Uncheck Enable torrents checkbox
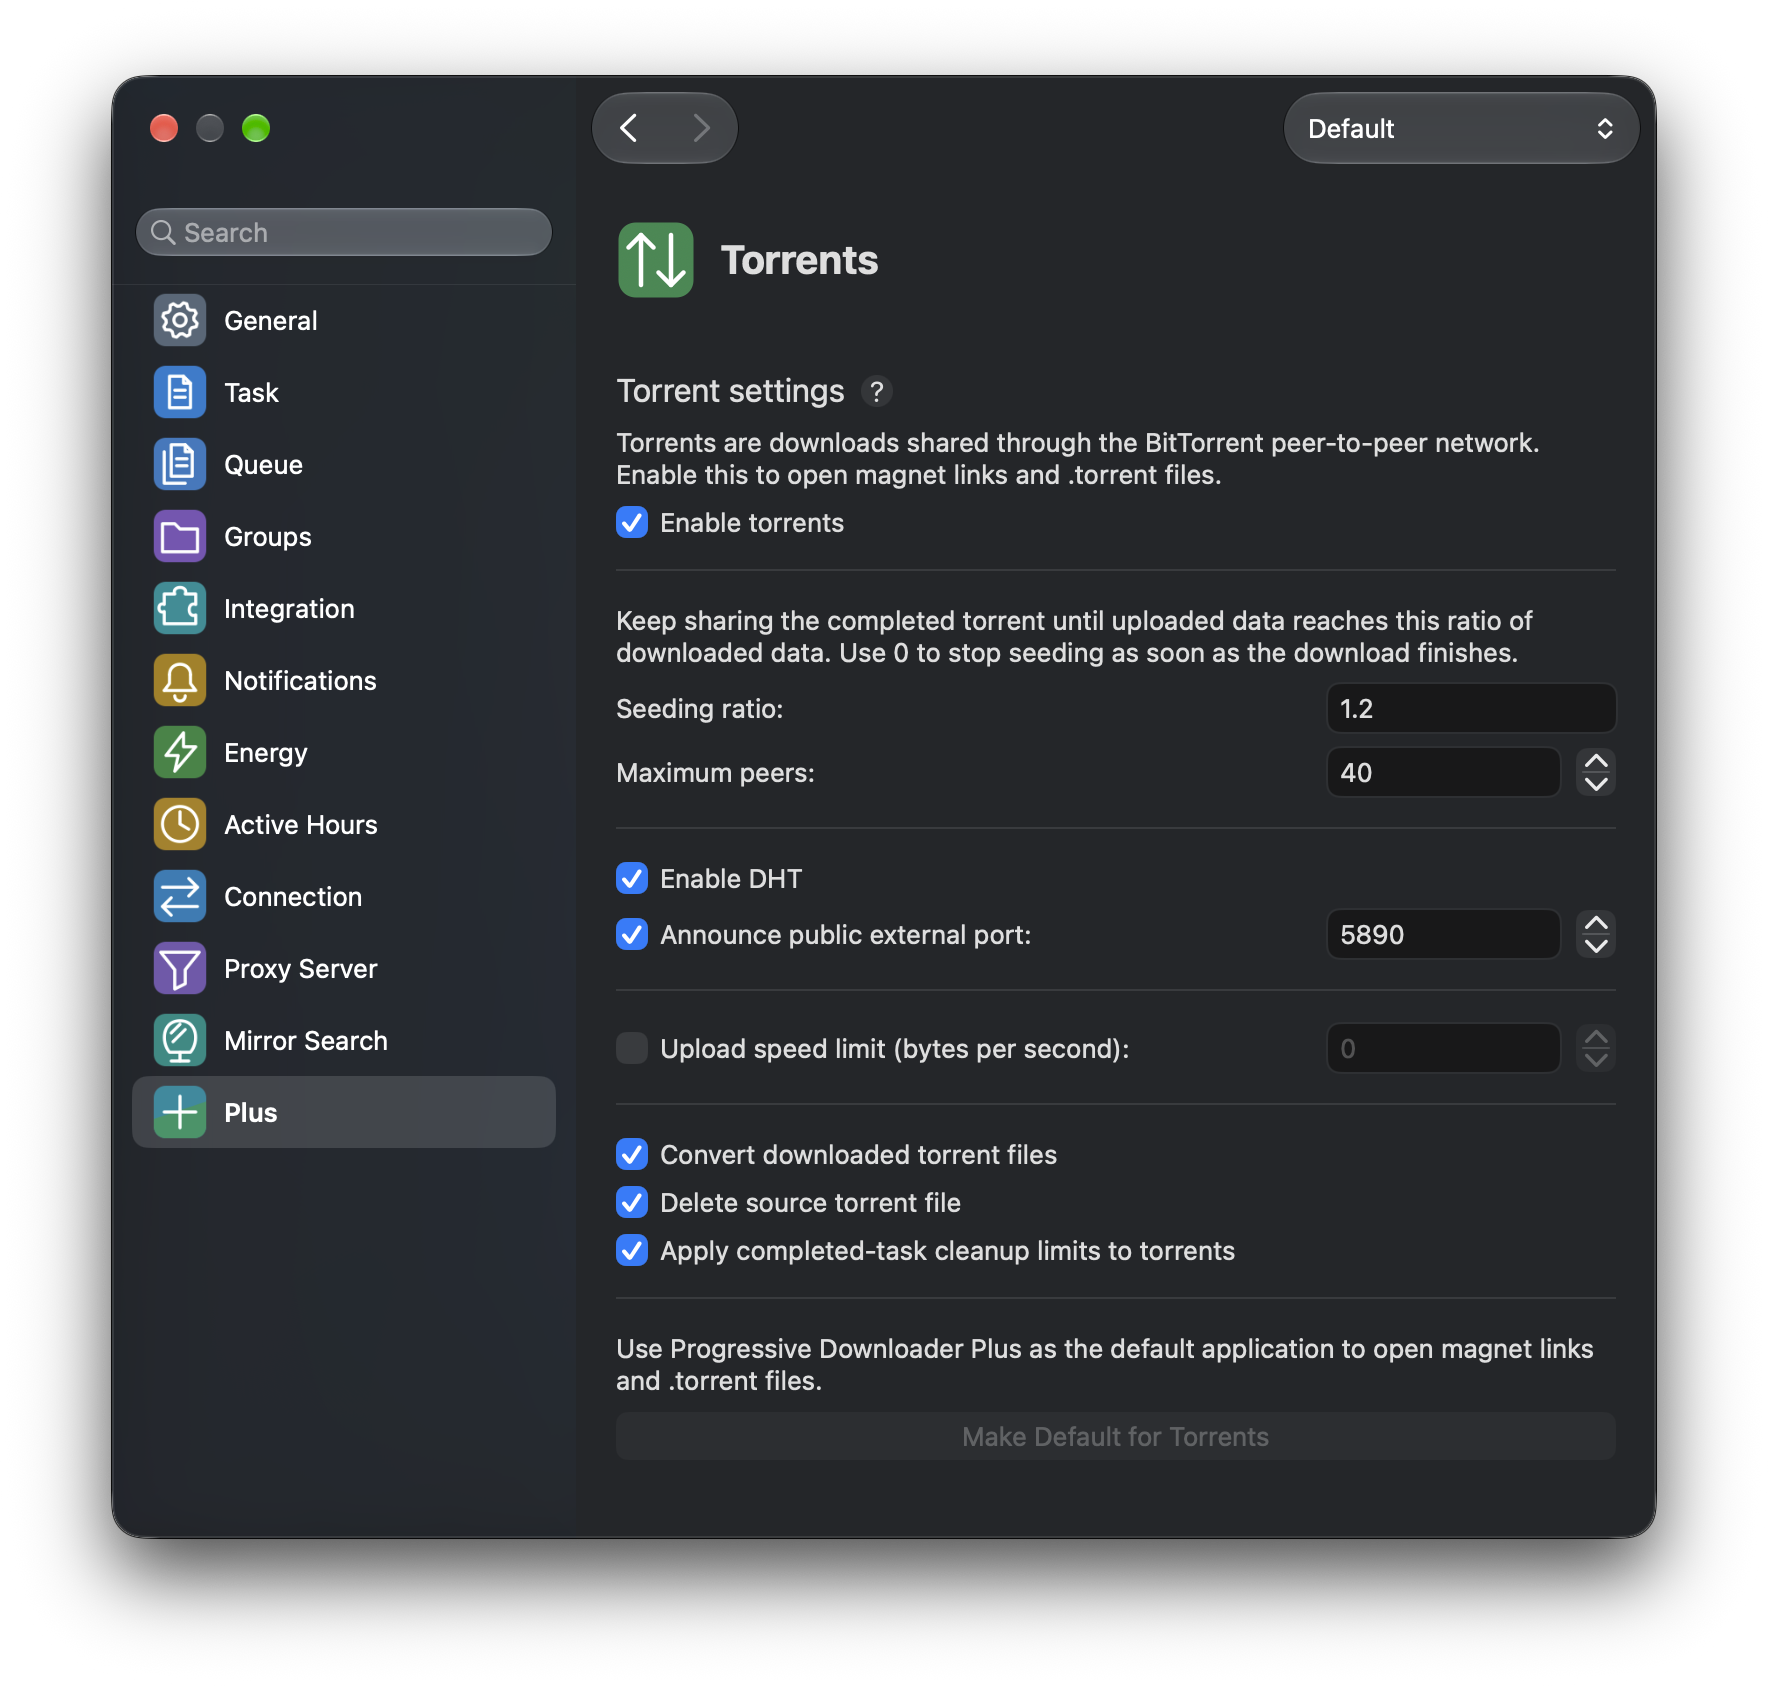Screen dimensions: 1768x1686 coord(632,522)
